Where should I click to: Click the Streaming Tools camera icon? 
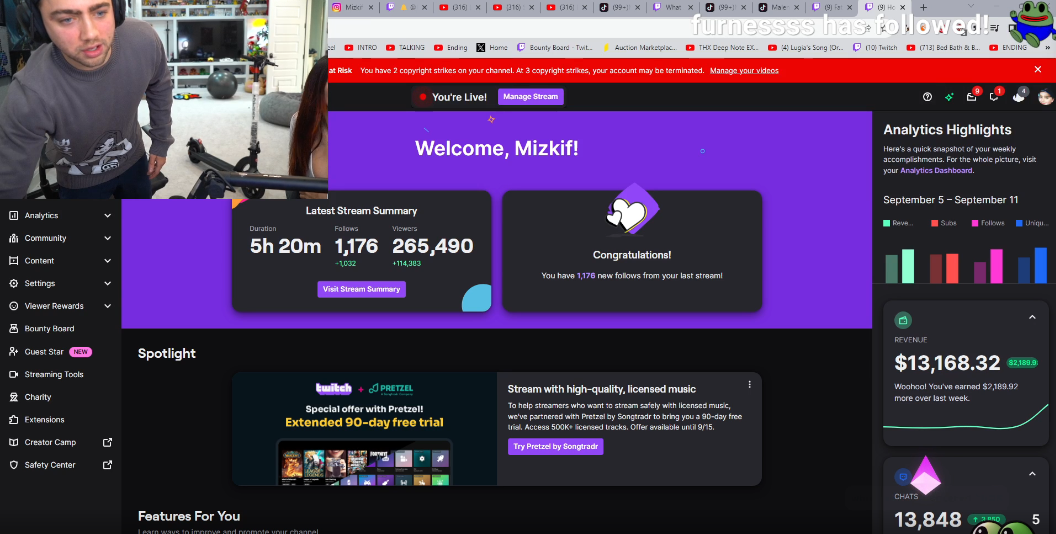[x=14, y=374]
